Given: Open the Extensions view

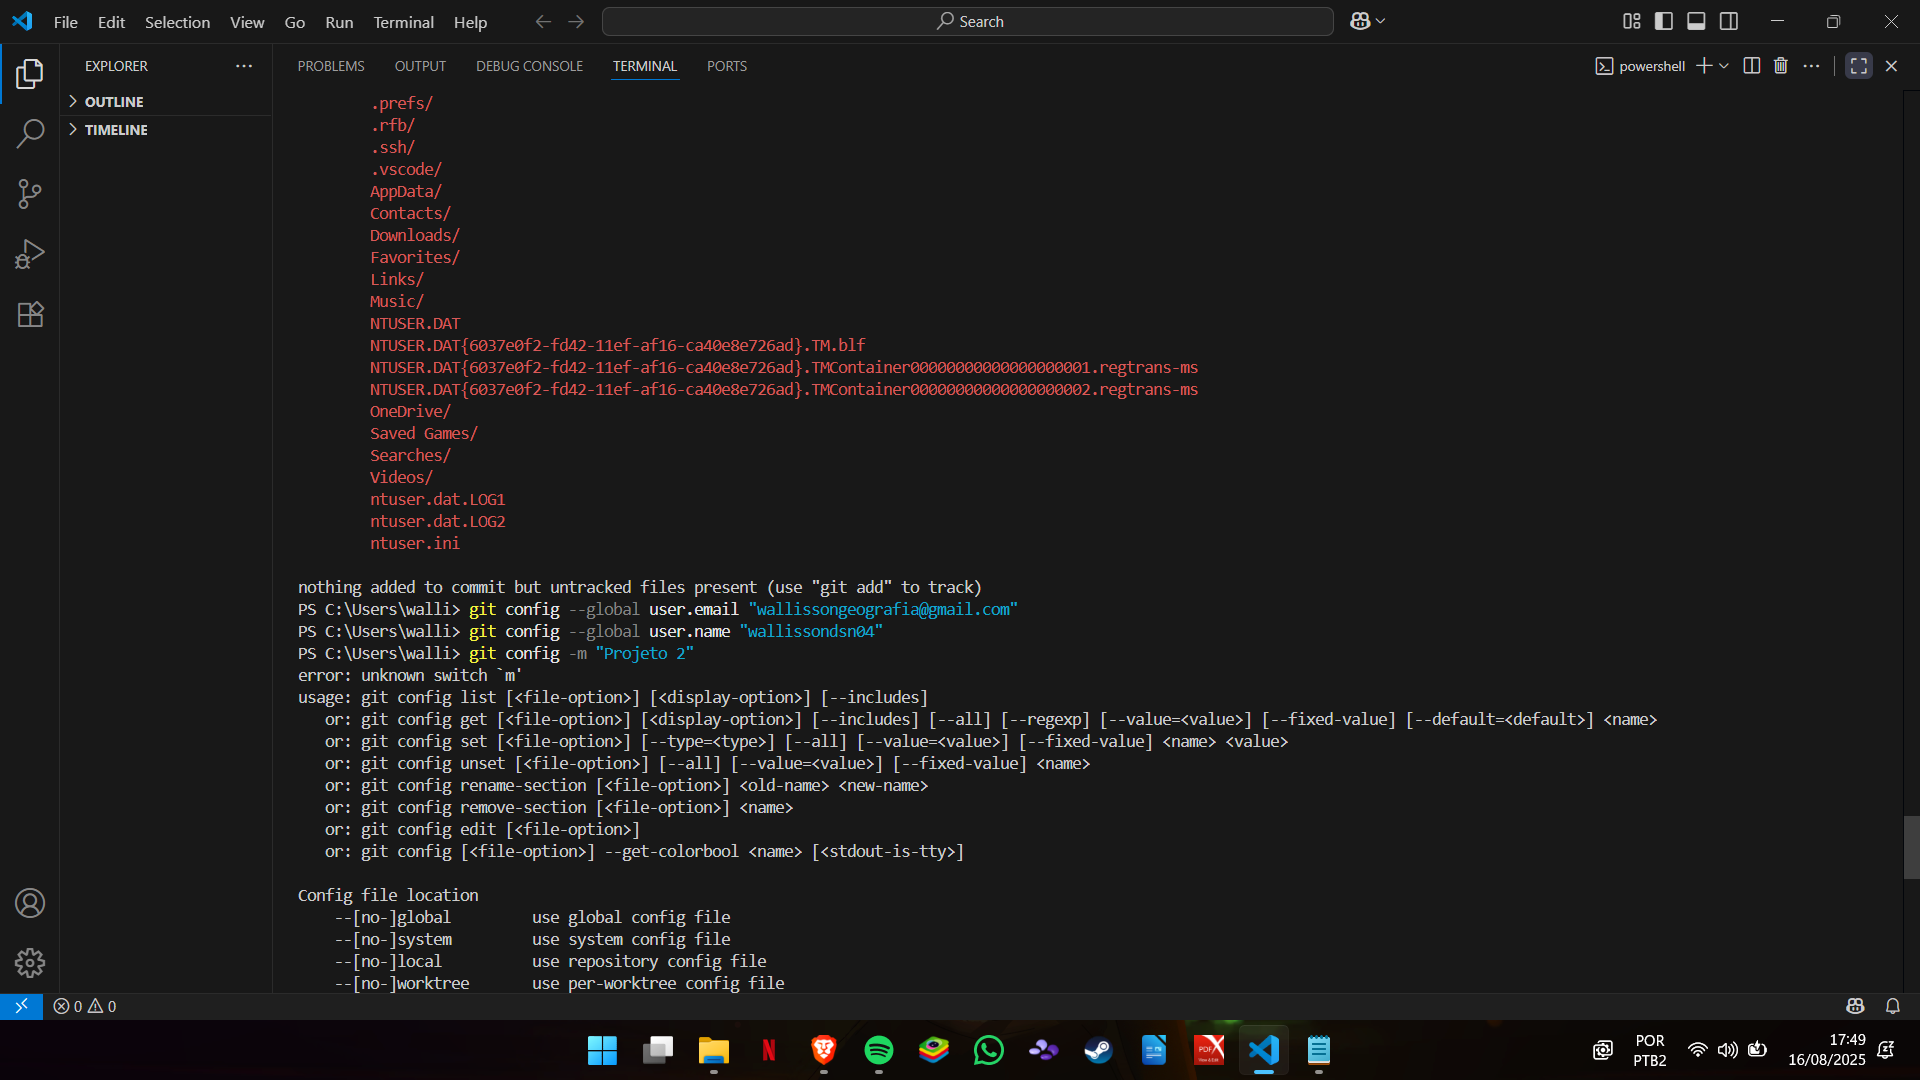Looking at the screenshot, I should coord(30,314).
